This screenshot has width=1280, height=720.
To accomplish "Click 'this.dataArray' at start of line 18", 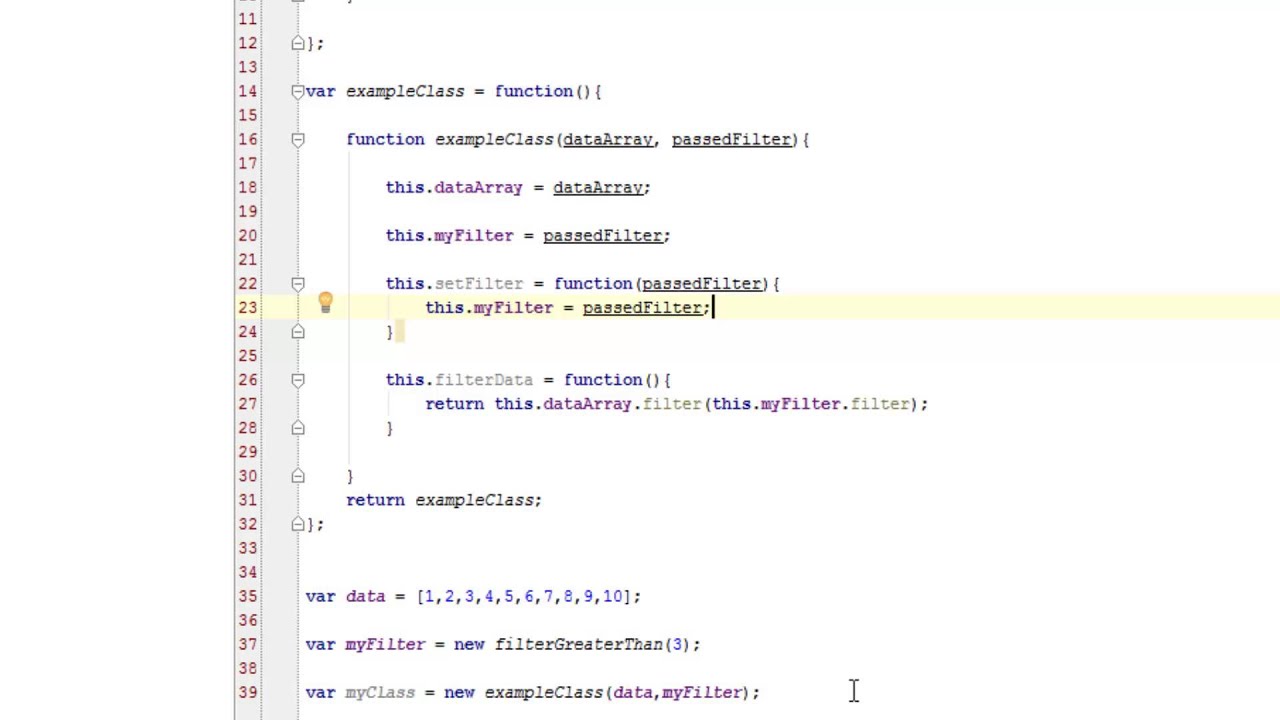I will coord(454,187).
